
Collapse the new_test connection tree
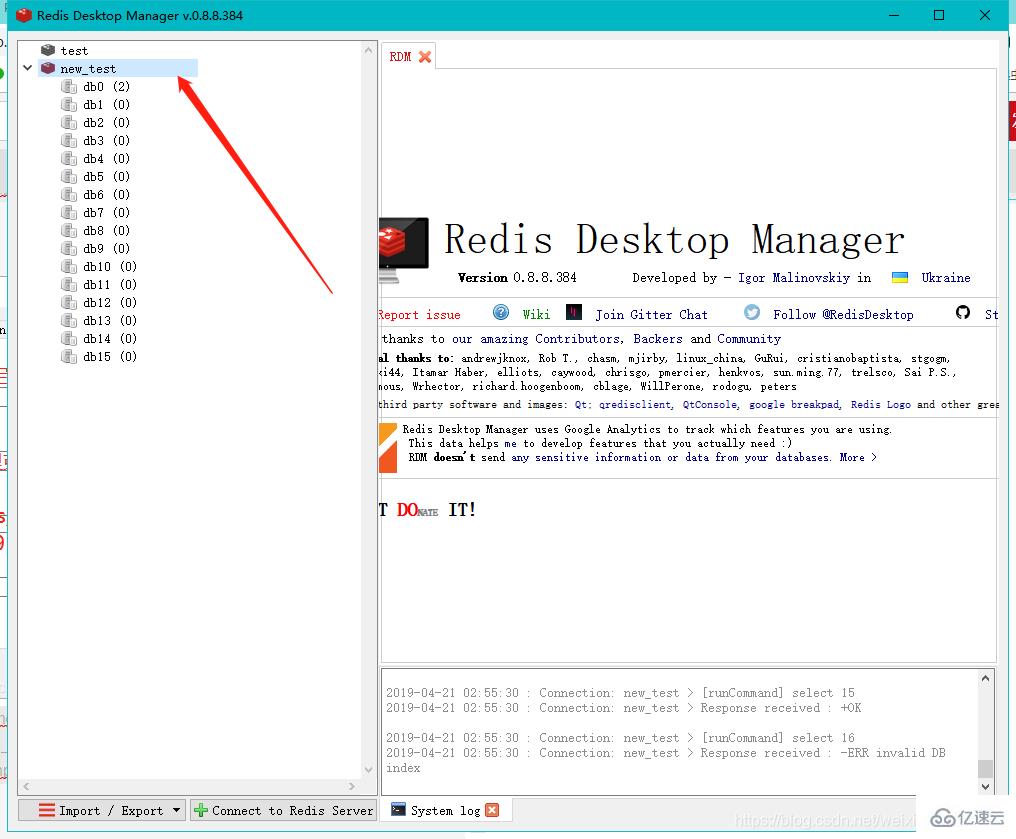pyautogui.click(x=27, y=68)
